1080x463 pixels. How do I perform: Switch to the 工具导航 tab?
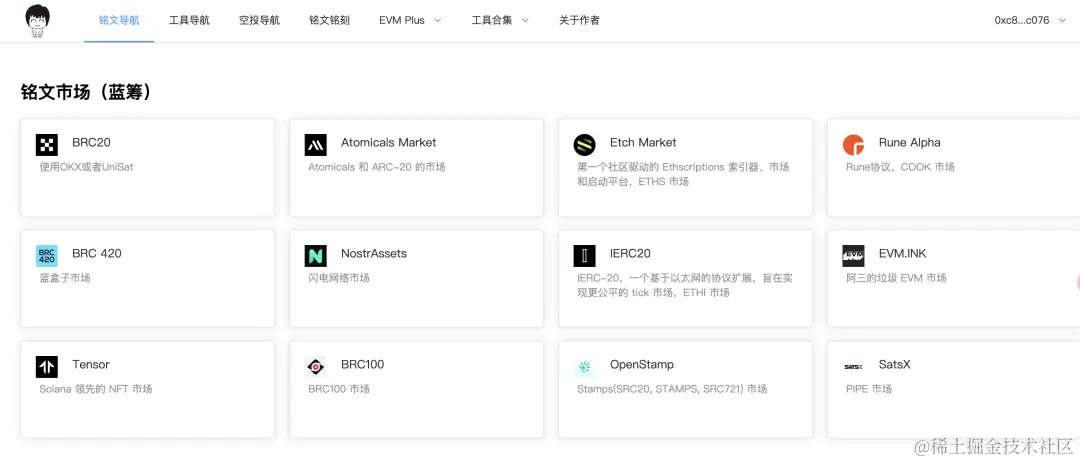[x=189, y=21]
